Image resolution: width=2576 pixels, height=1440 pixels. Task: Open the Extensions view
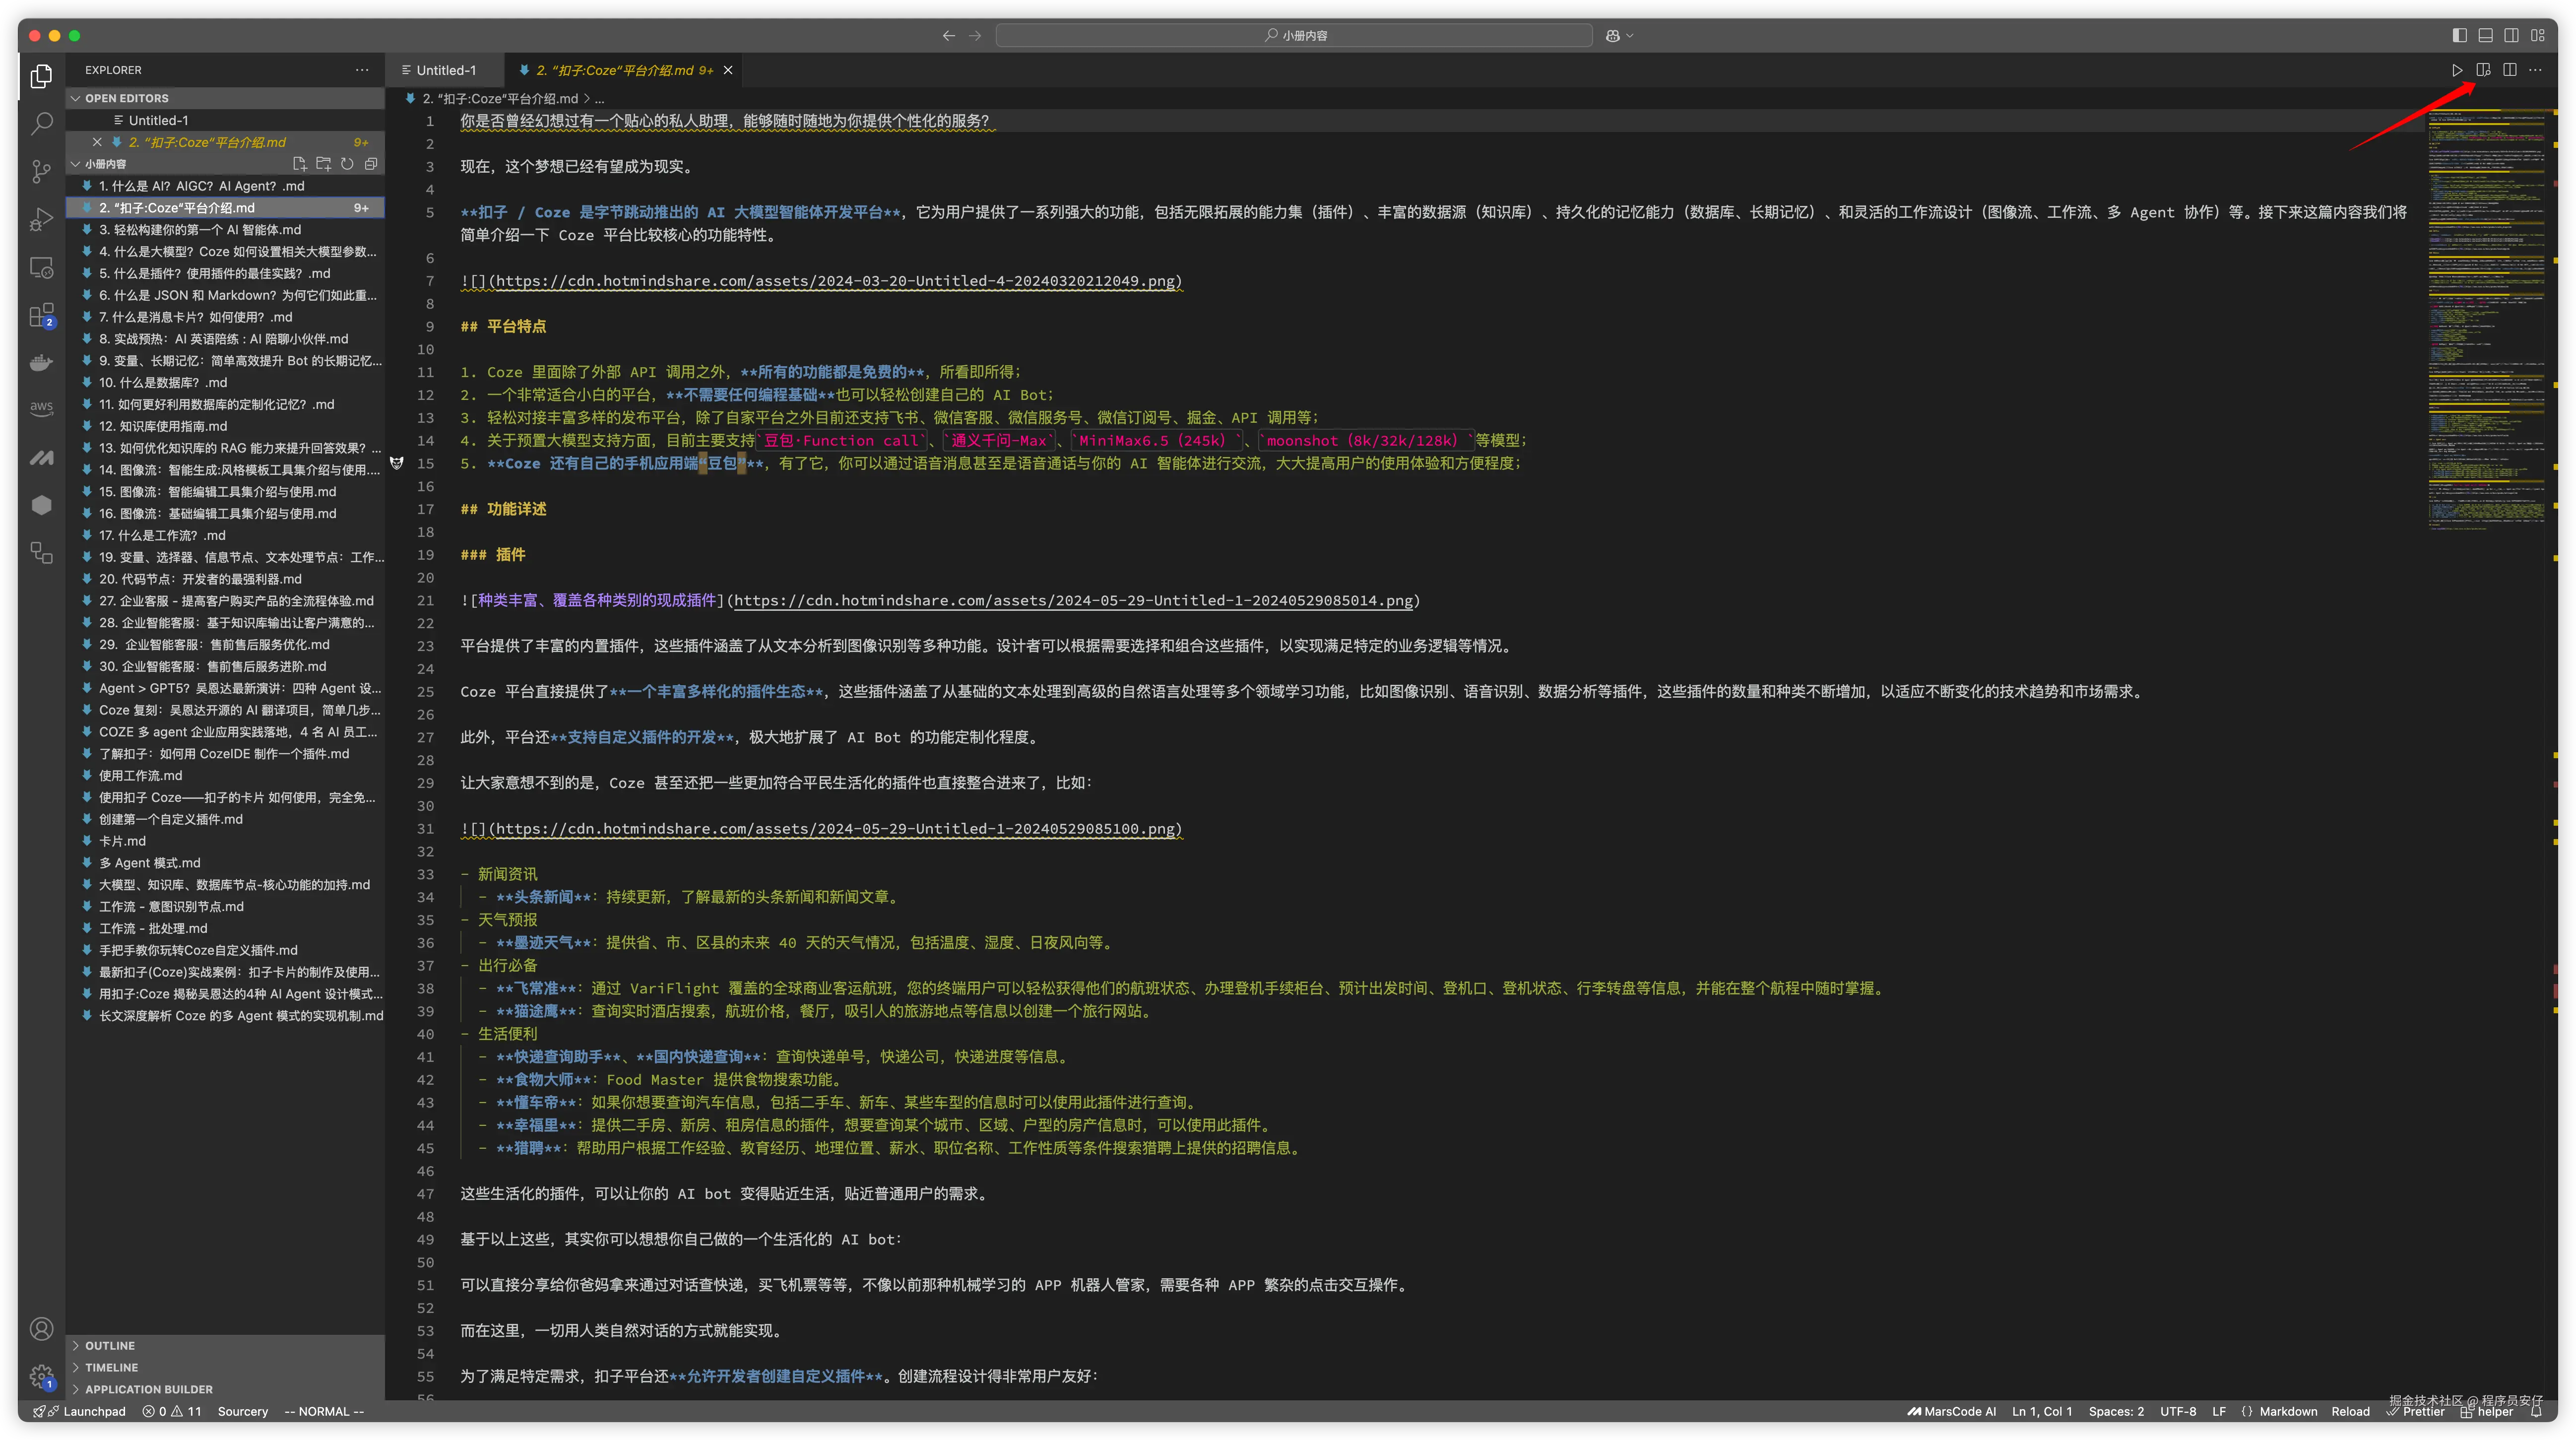(41, 316)
